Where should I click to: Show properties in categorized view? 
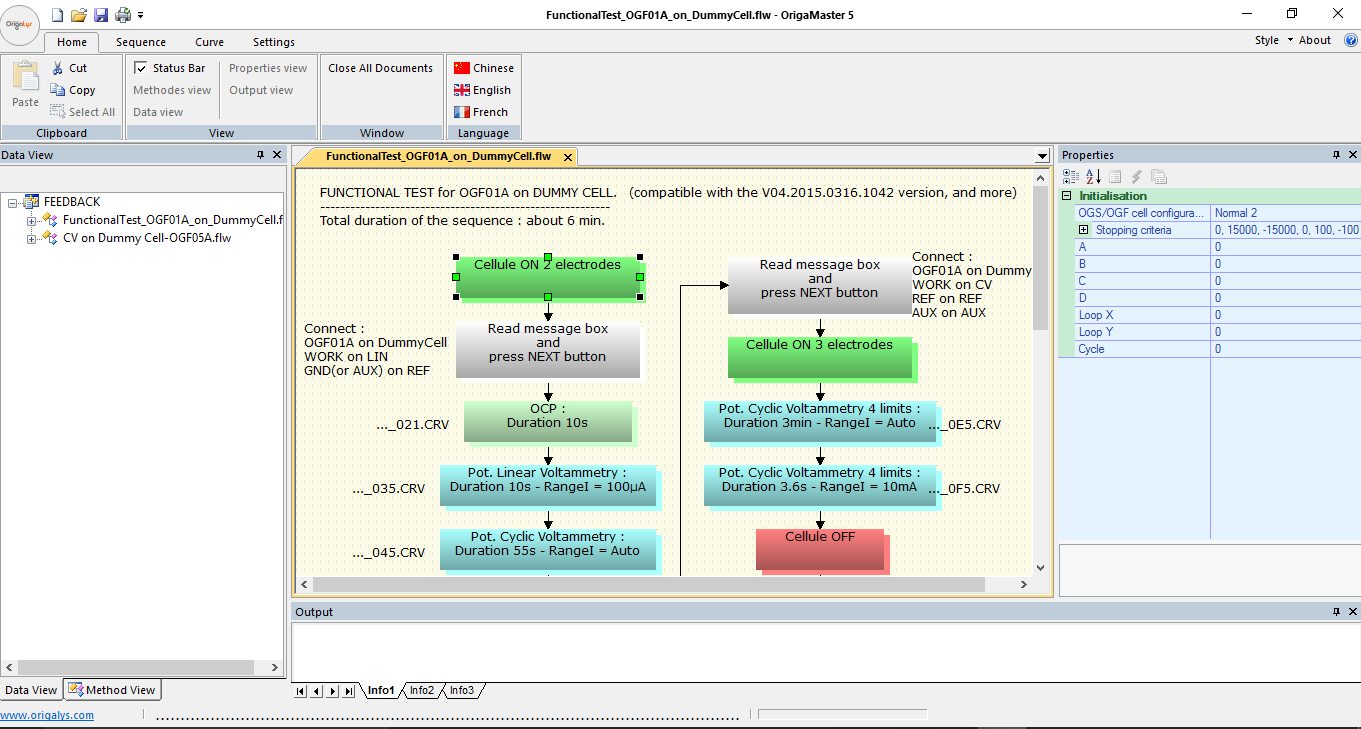(1071, 177)
